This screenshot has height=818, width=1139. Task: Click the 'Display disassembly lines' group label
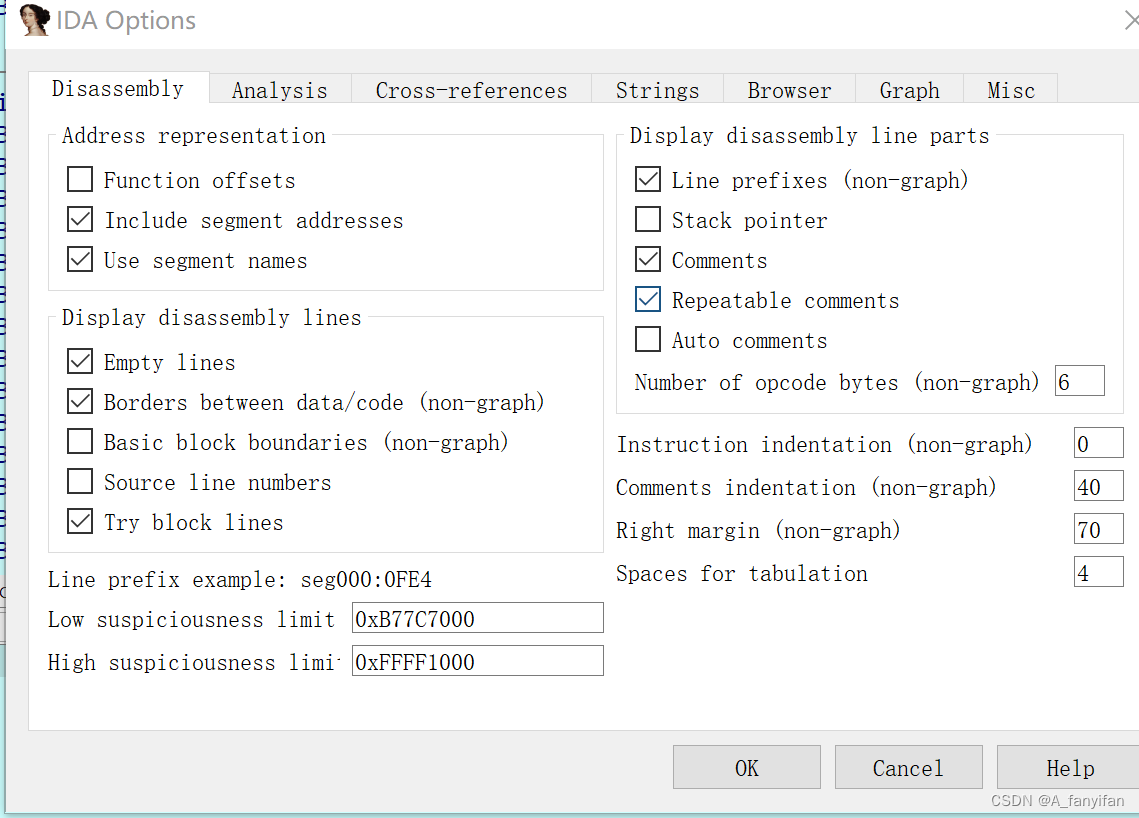pos(211,317)
